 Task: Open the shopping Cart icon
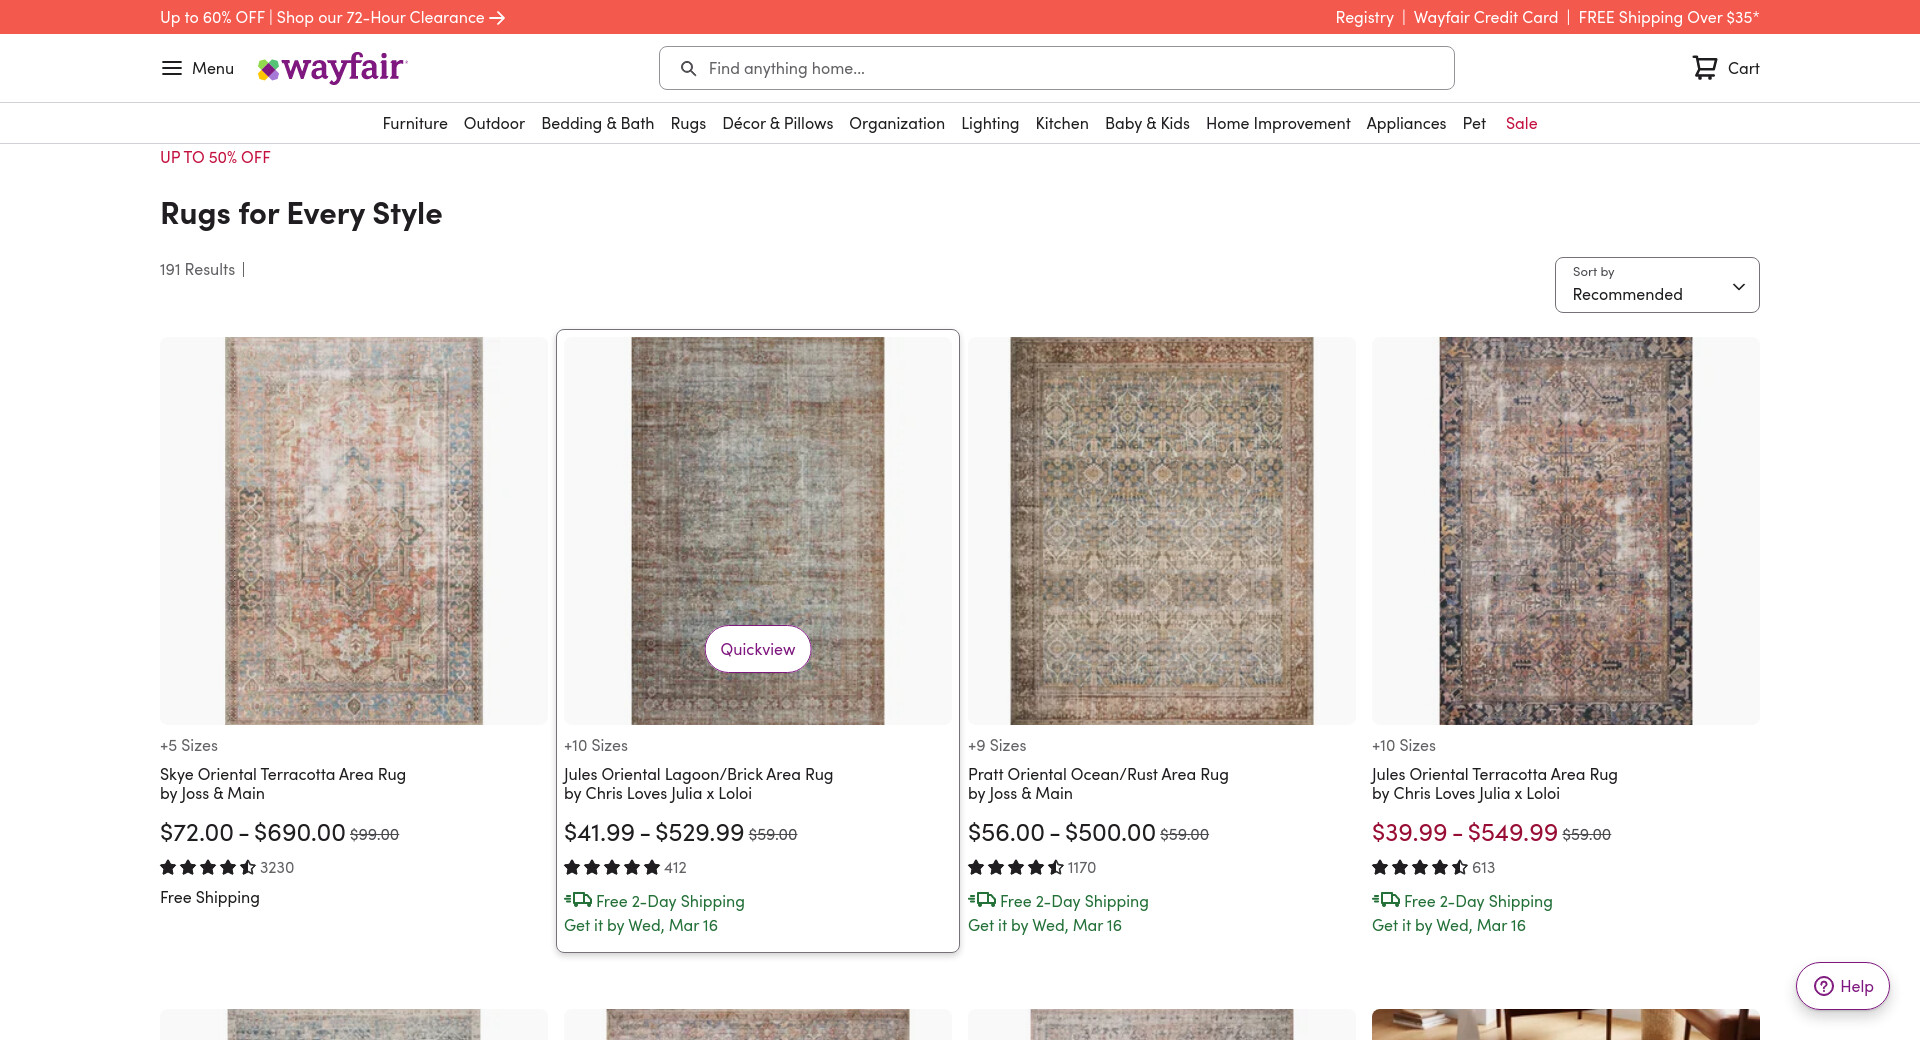[x=1704, y=68]
